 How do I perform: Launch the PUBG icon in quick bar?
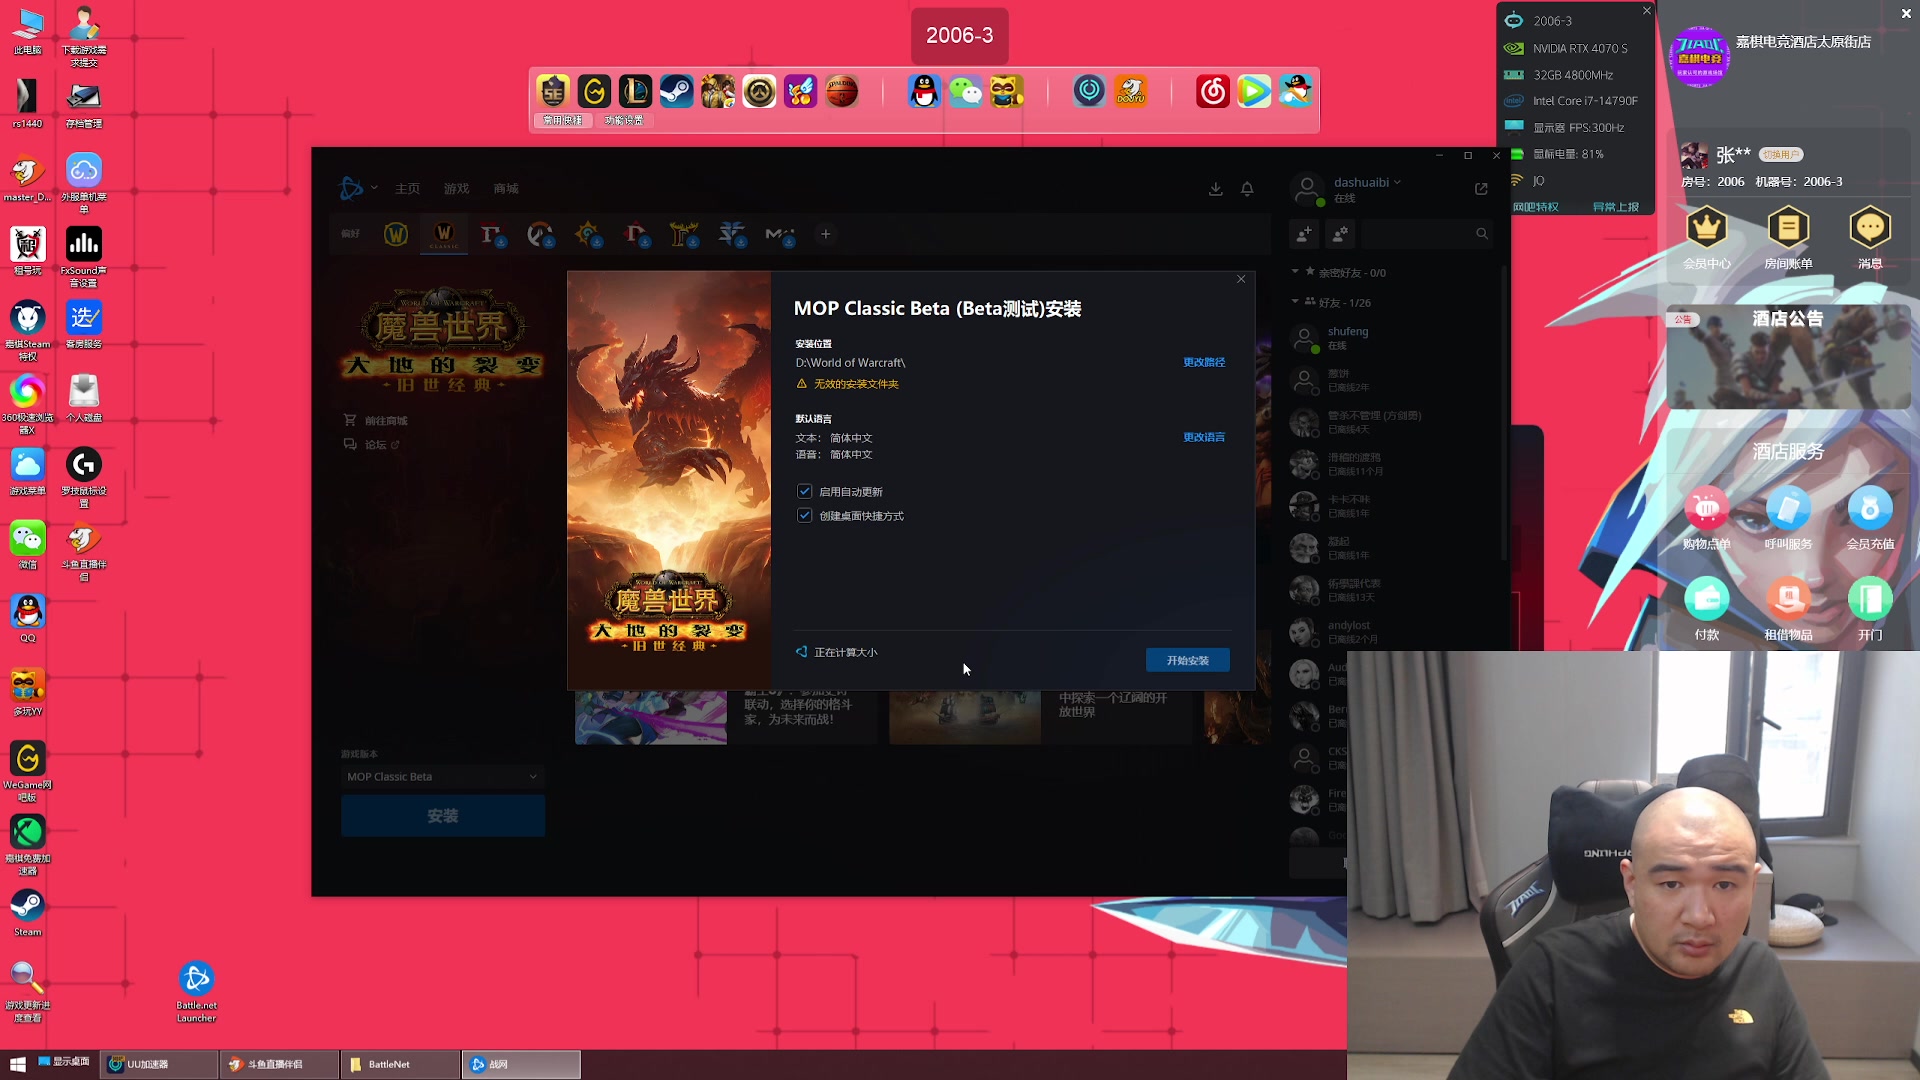click(x=718, y=92)
